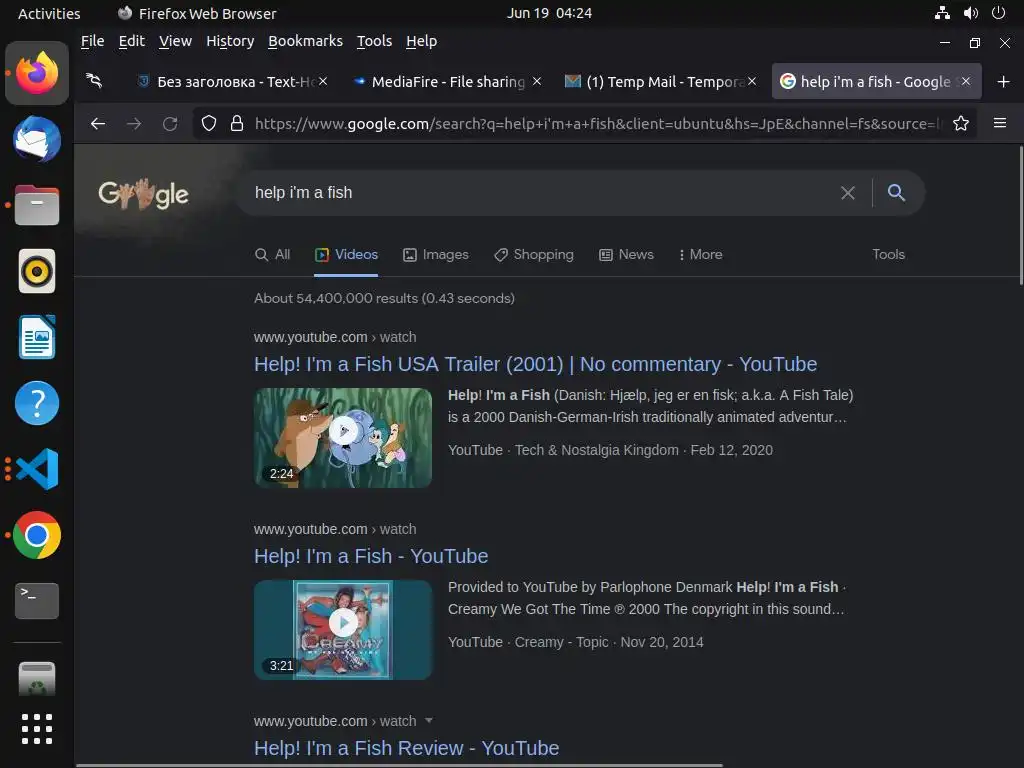Play the 2:24 trailer video thumbnail
The image size is (1024, 768).
pos(343,438)
